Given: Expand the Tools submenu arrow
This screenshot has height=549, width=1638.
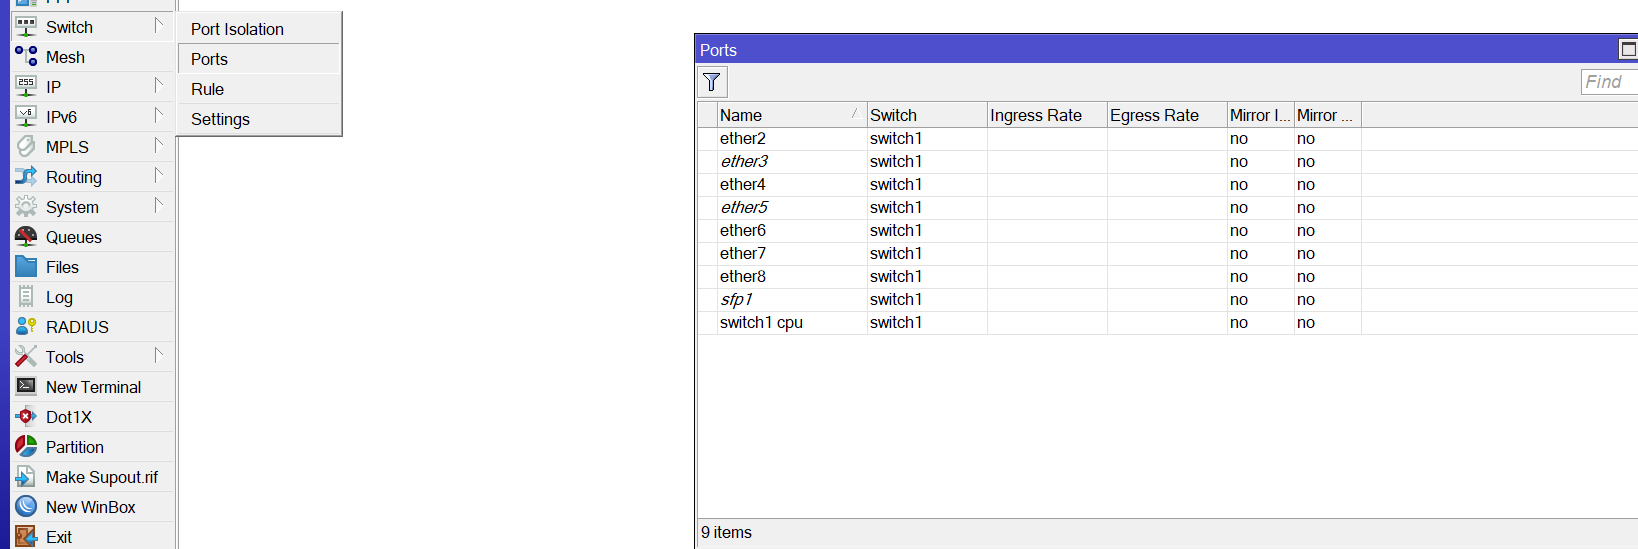Looking at the screenshot, I should coord(158,356).
